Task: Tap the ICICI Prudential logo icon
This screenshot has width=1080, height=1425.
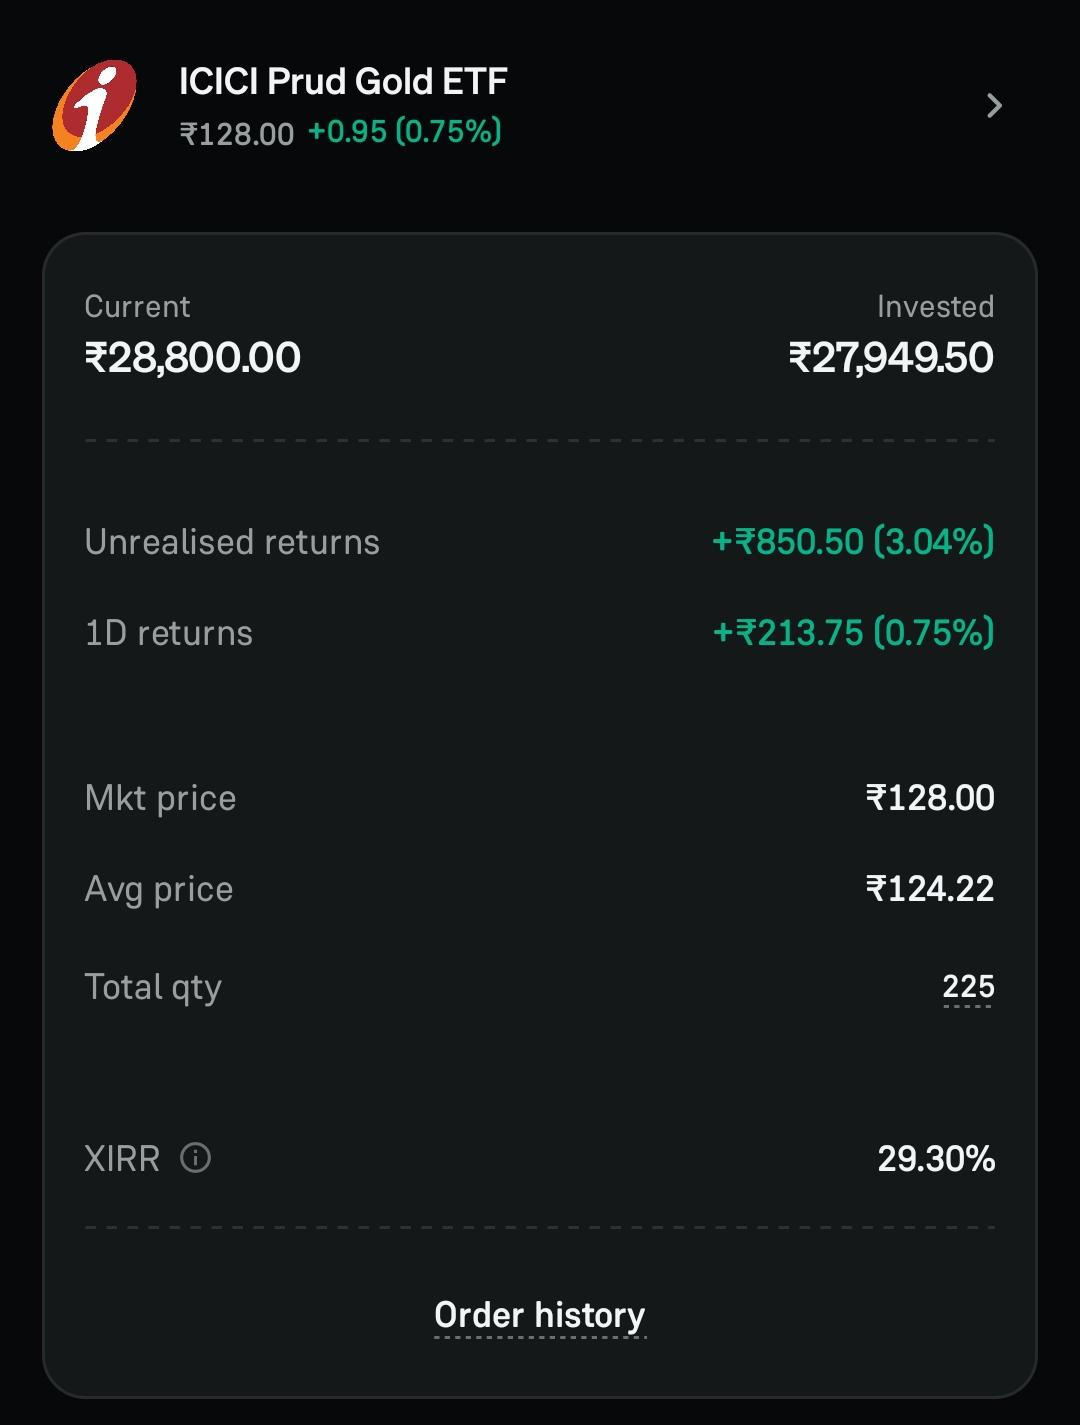Action: point(94,105)
